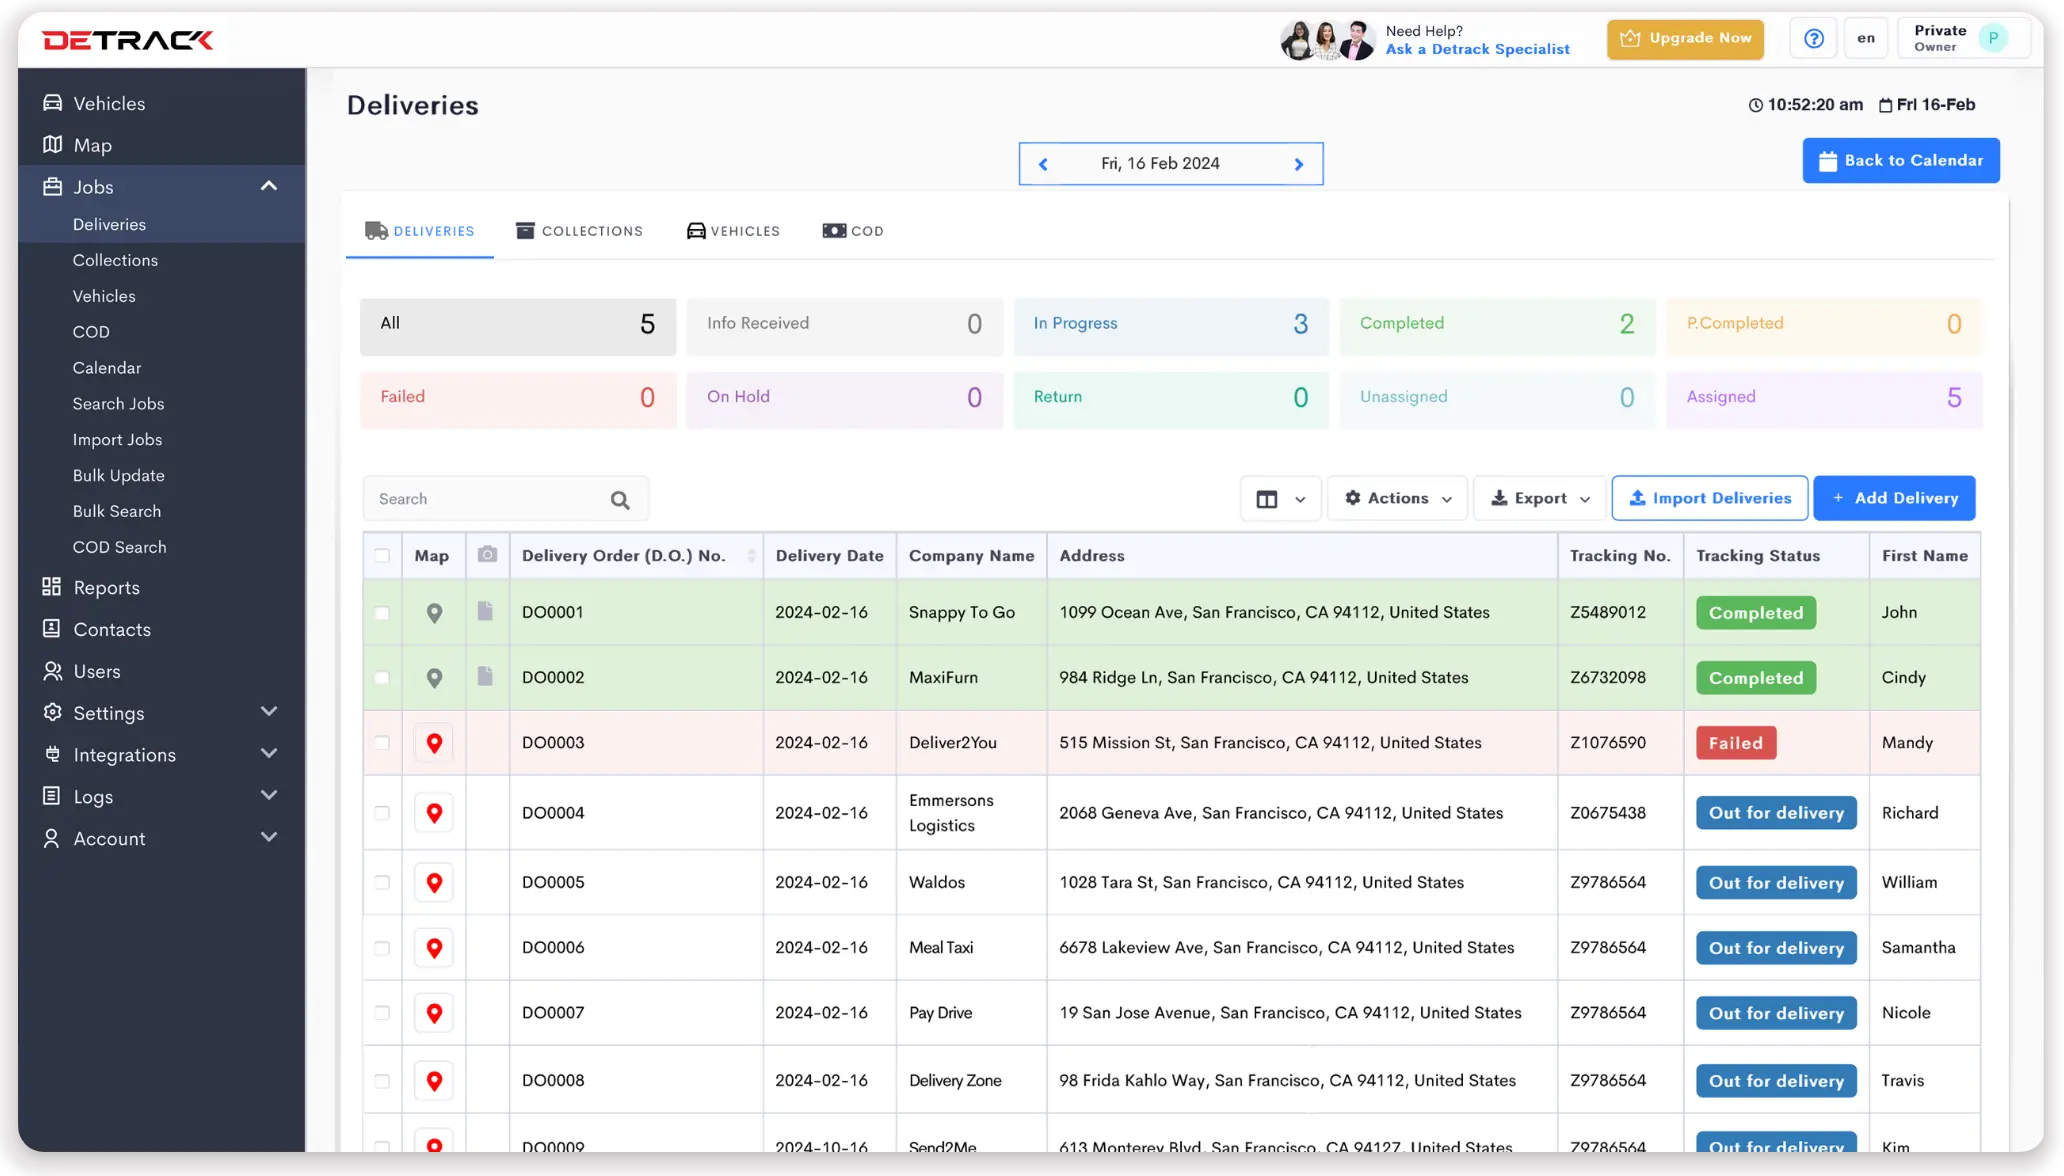
Task: Open the COD tab
Action: tap(852, 231)
